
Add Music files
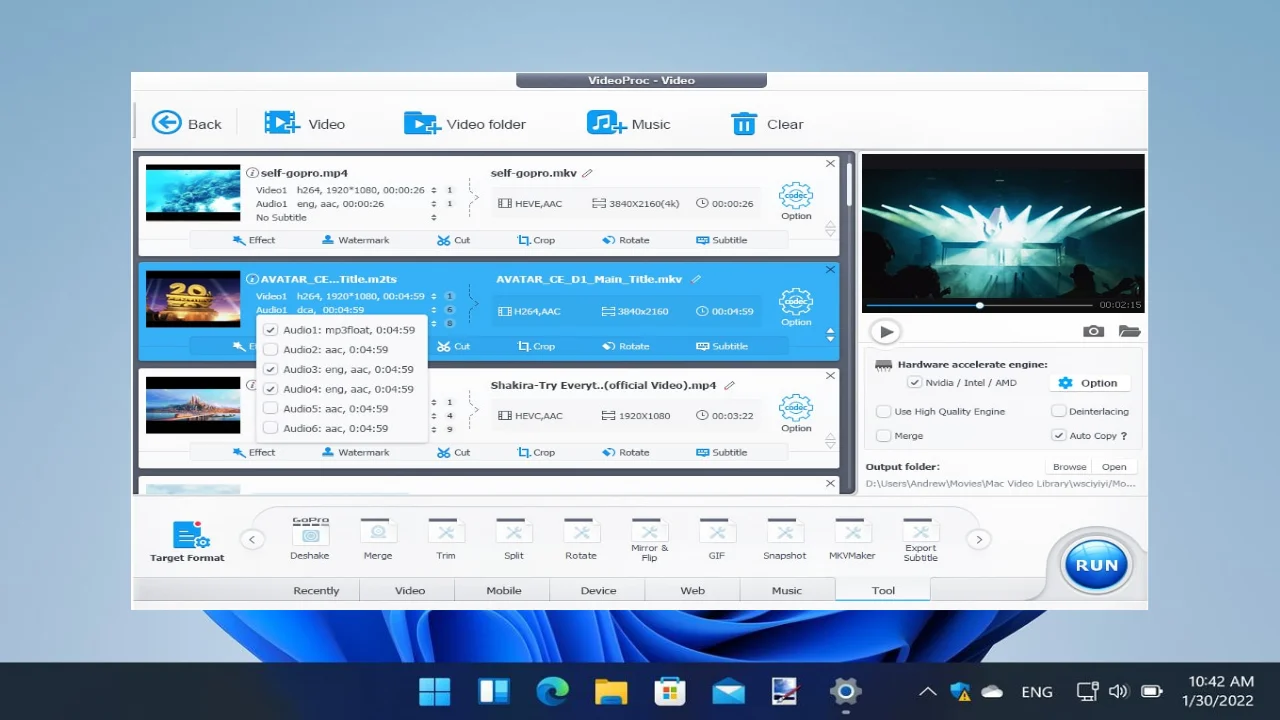(x=628, y=123)
